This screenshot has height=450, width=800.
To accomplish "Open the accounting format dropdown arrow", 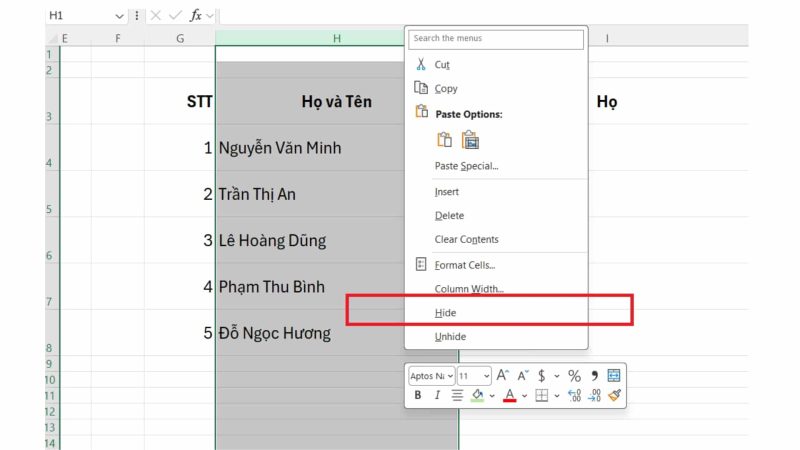I will pos(557,377).
